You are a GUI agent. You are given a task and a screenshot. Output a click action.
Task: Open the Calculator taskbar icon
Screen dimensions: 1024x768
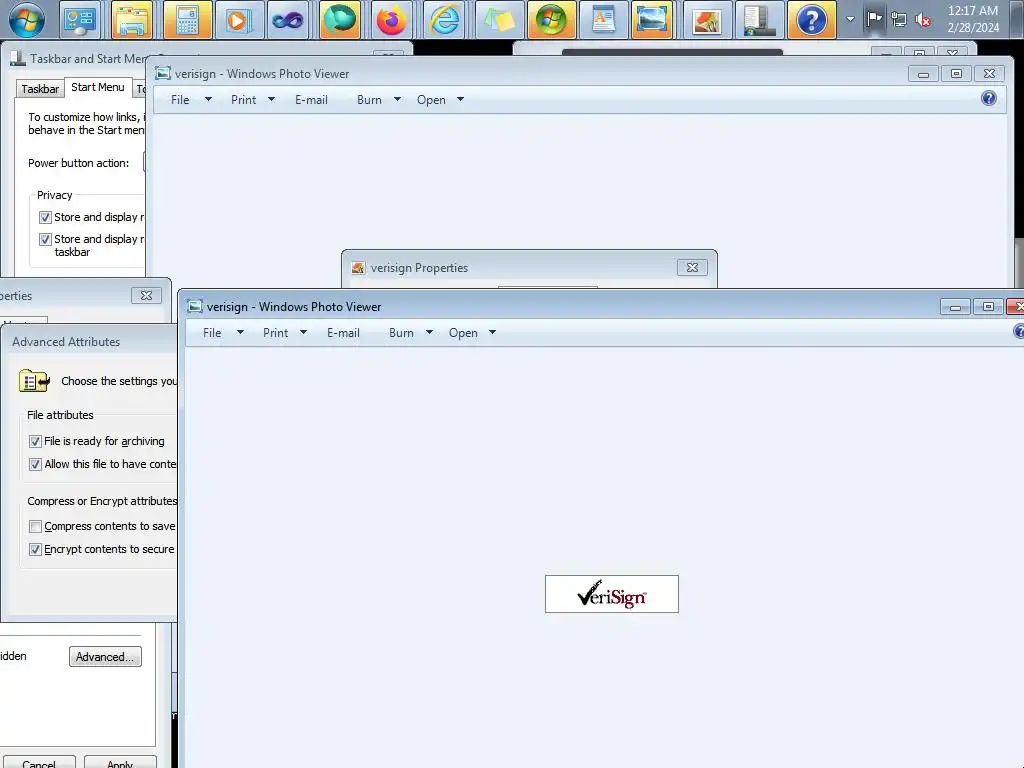point(187,20)
